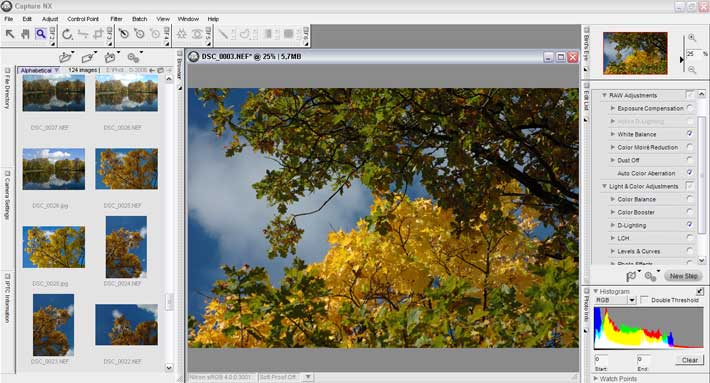710x383 pixels.
Task: Click the browser thumbnail scrollbar down arrow
Action: (169, 368)
